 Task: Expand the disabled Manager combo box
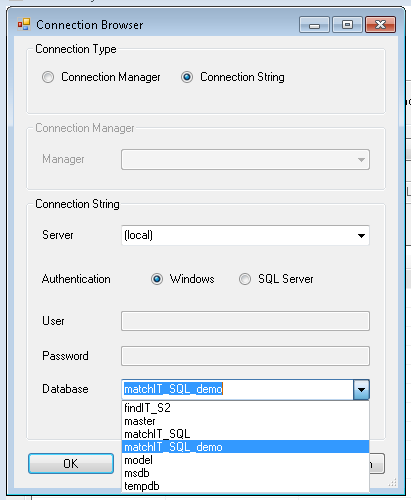click(x=361, y=160)
